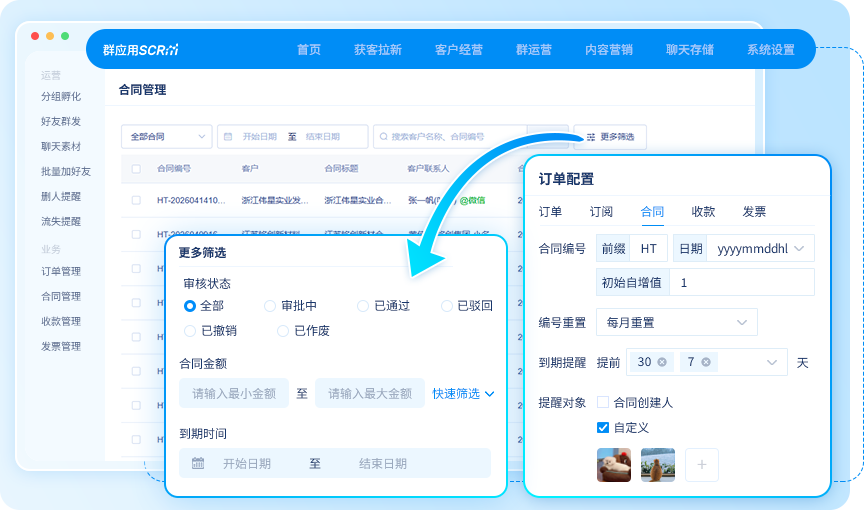Open 批量加好友 in sidebar
Viewport: 864px width, 510px height.
pos(66,171)
